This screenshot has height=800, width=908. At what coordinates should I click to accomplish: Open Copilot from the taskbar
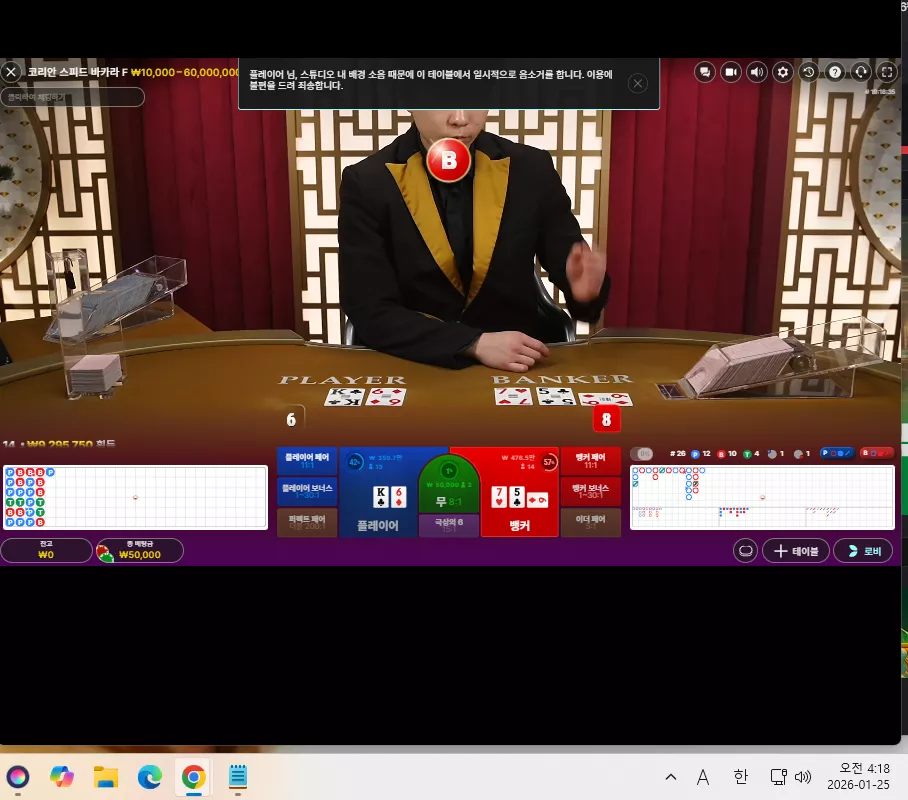click(x=61, y=777)
